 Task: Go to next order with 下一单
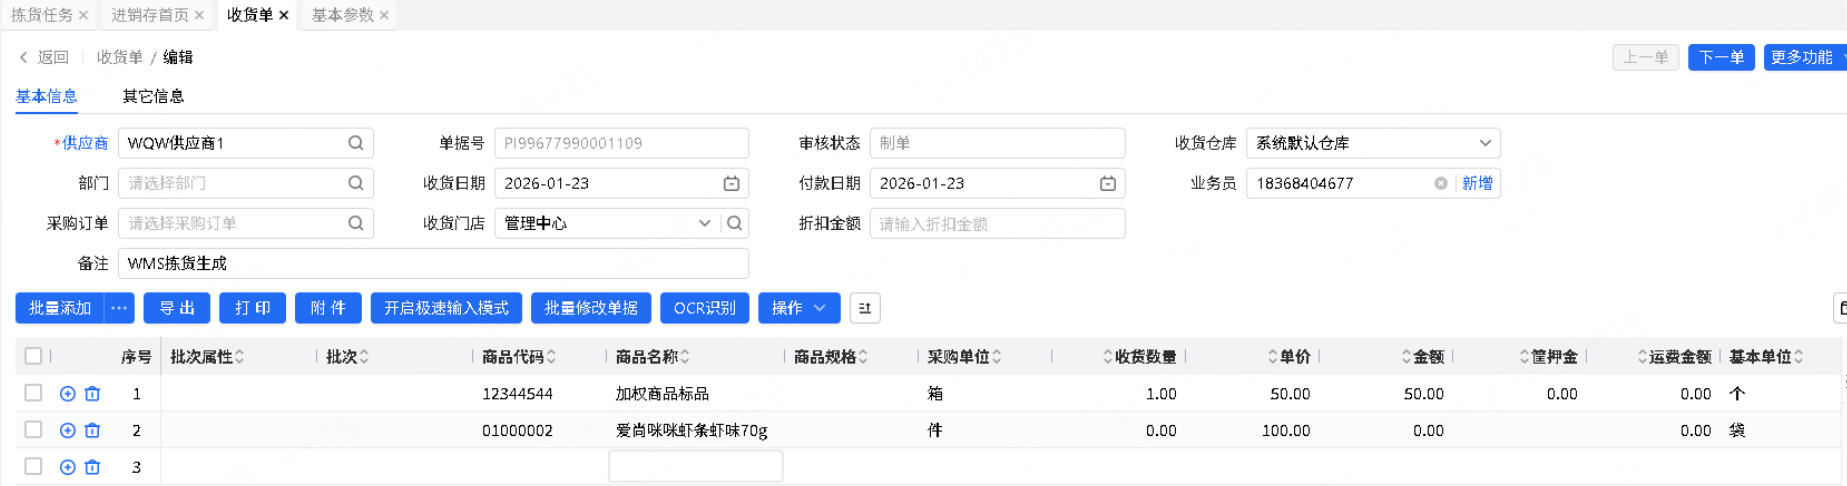1721,57
